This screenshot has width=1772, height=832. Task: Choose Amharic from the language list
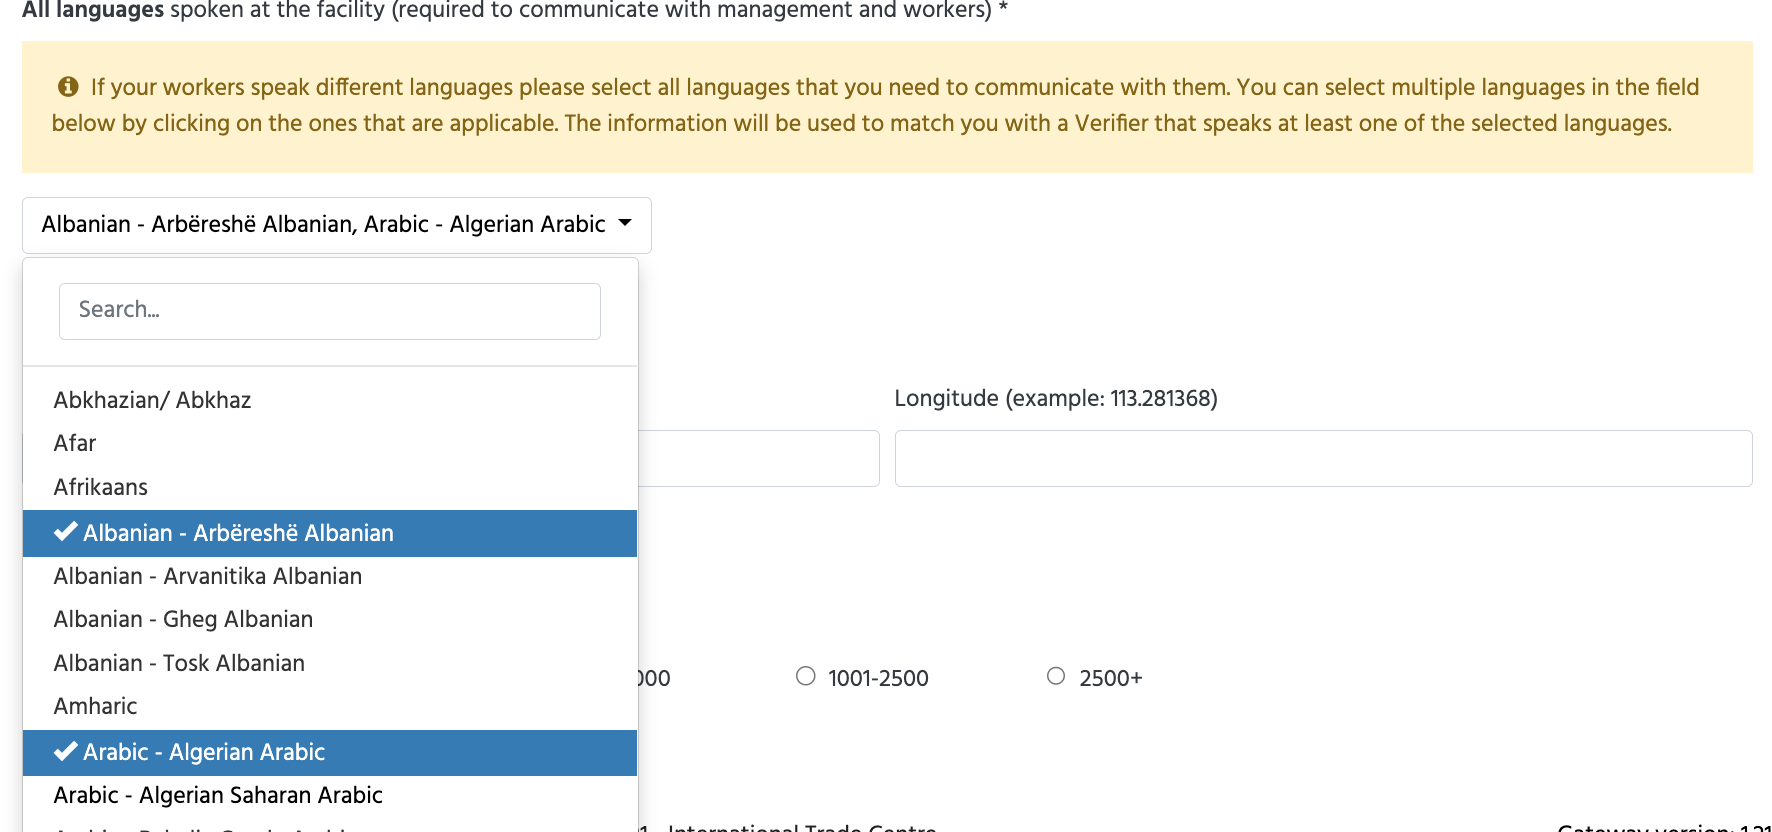(95, 706)
